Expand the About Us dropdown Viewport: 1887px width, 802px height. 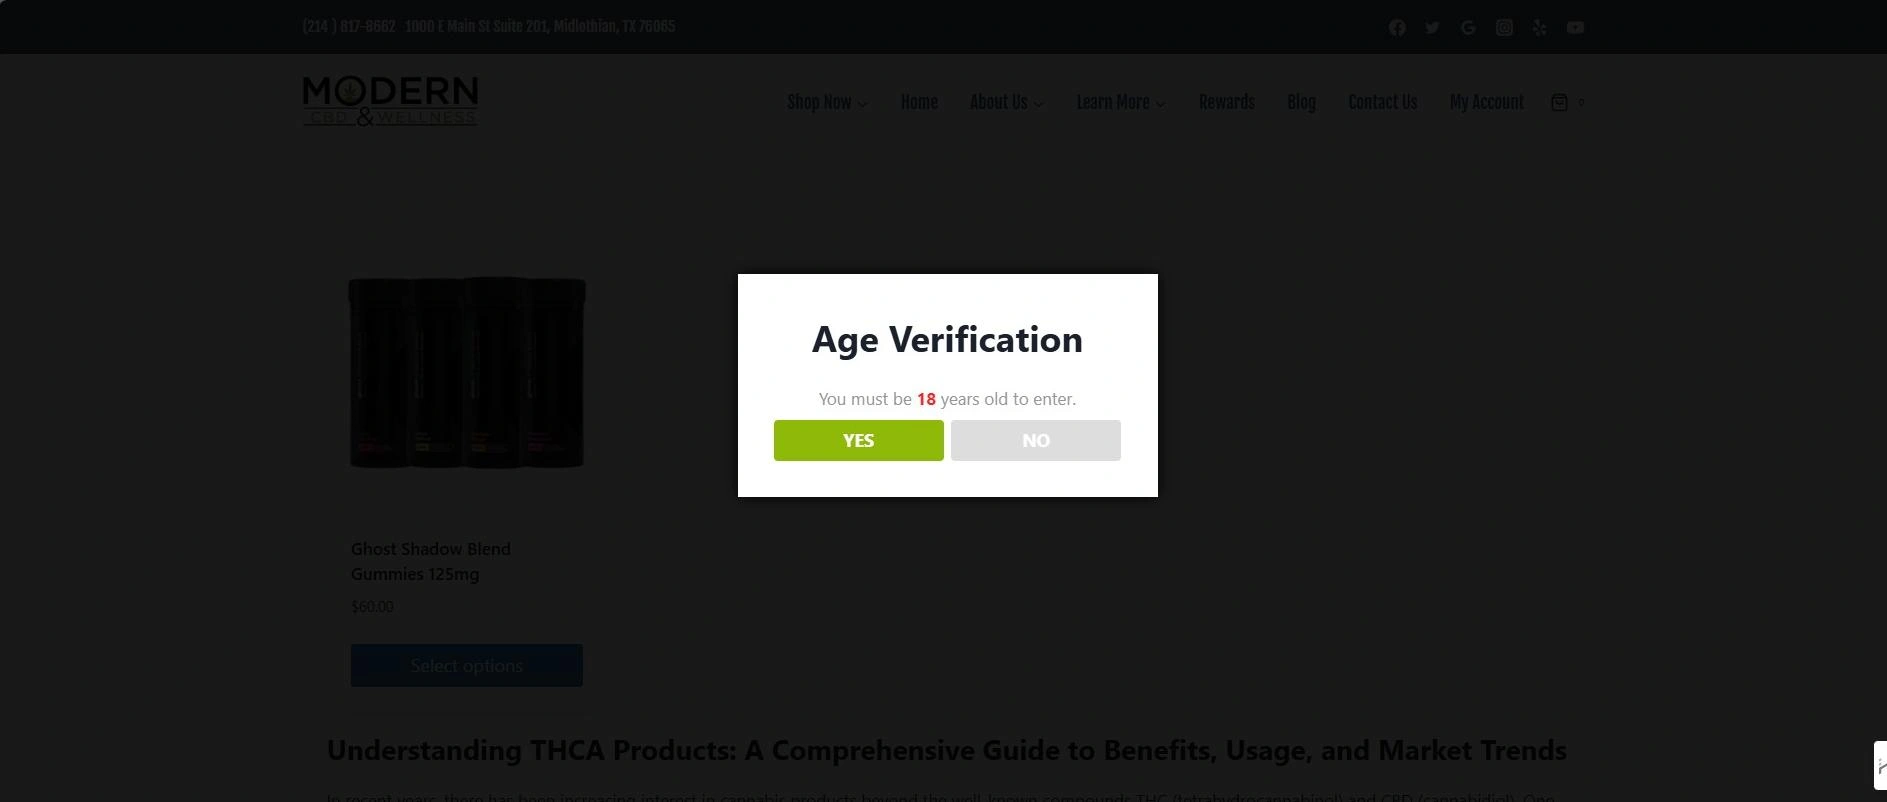(x=1006, y=102)
